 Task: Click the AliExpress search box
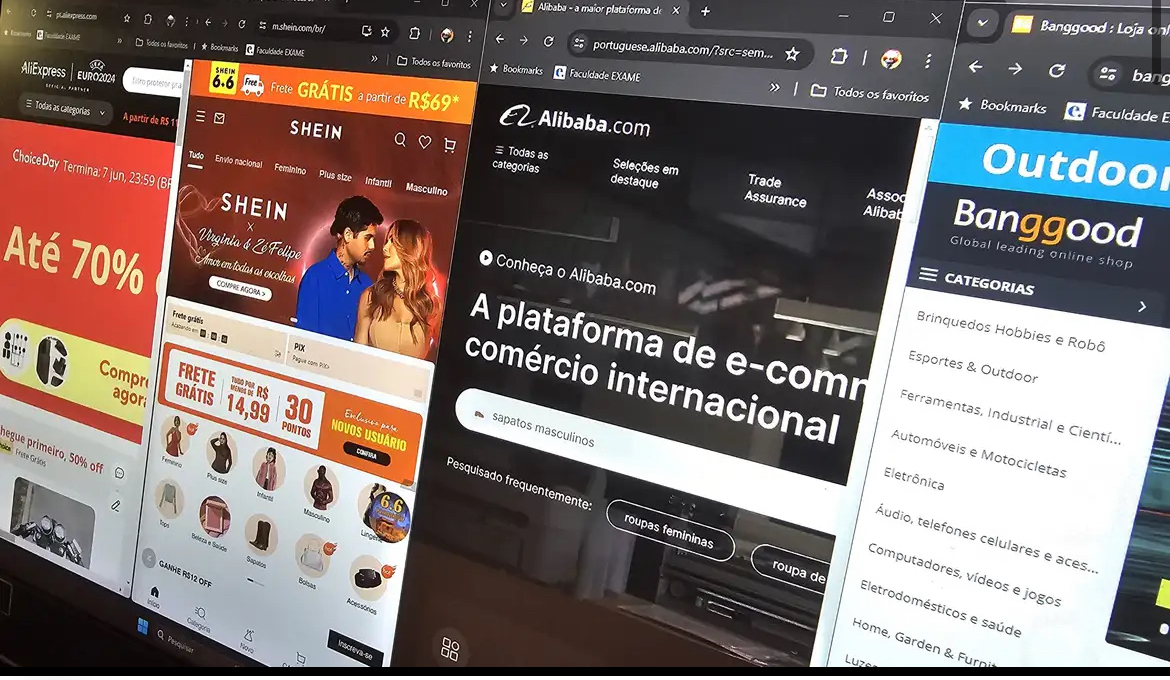coord(153,82)
